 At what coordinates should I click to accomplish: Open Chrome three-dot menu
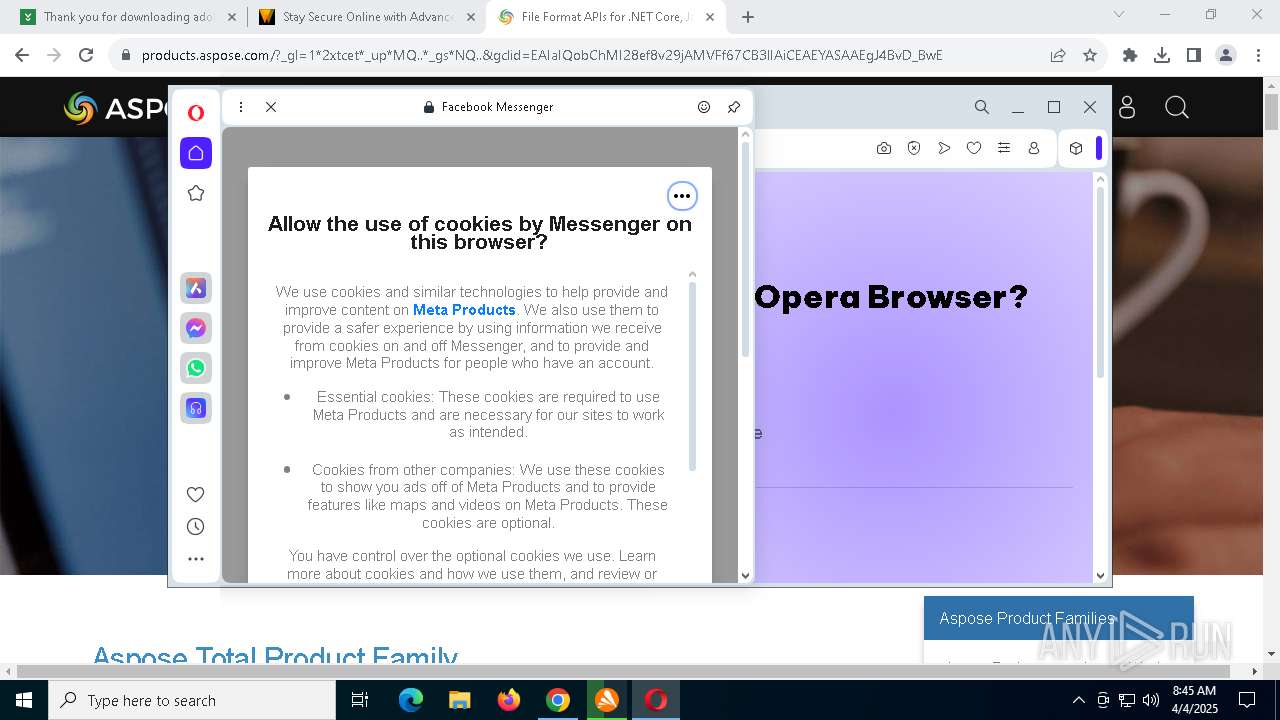(1258, 55)
